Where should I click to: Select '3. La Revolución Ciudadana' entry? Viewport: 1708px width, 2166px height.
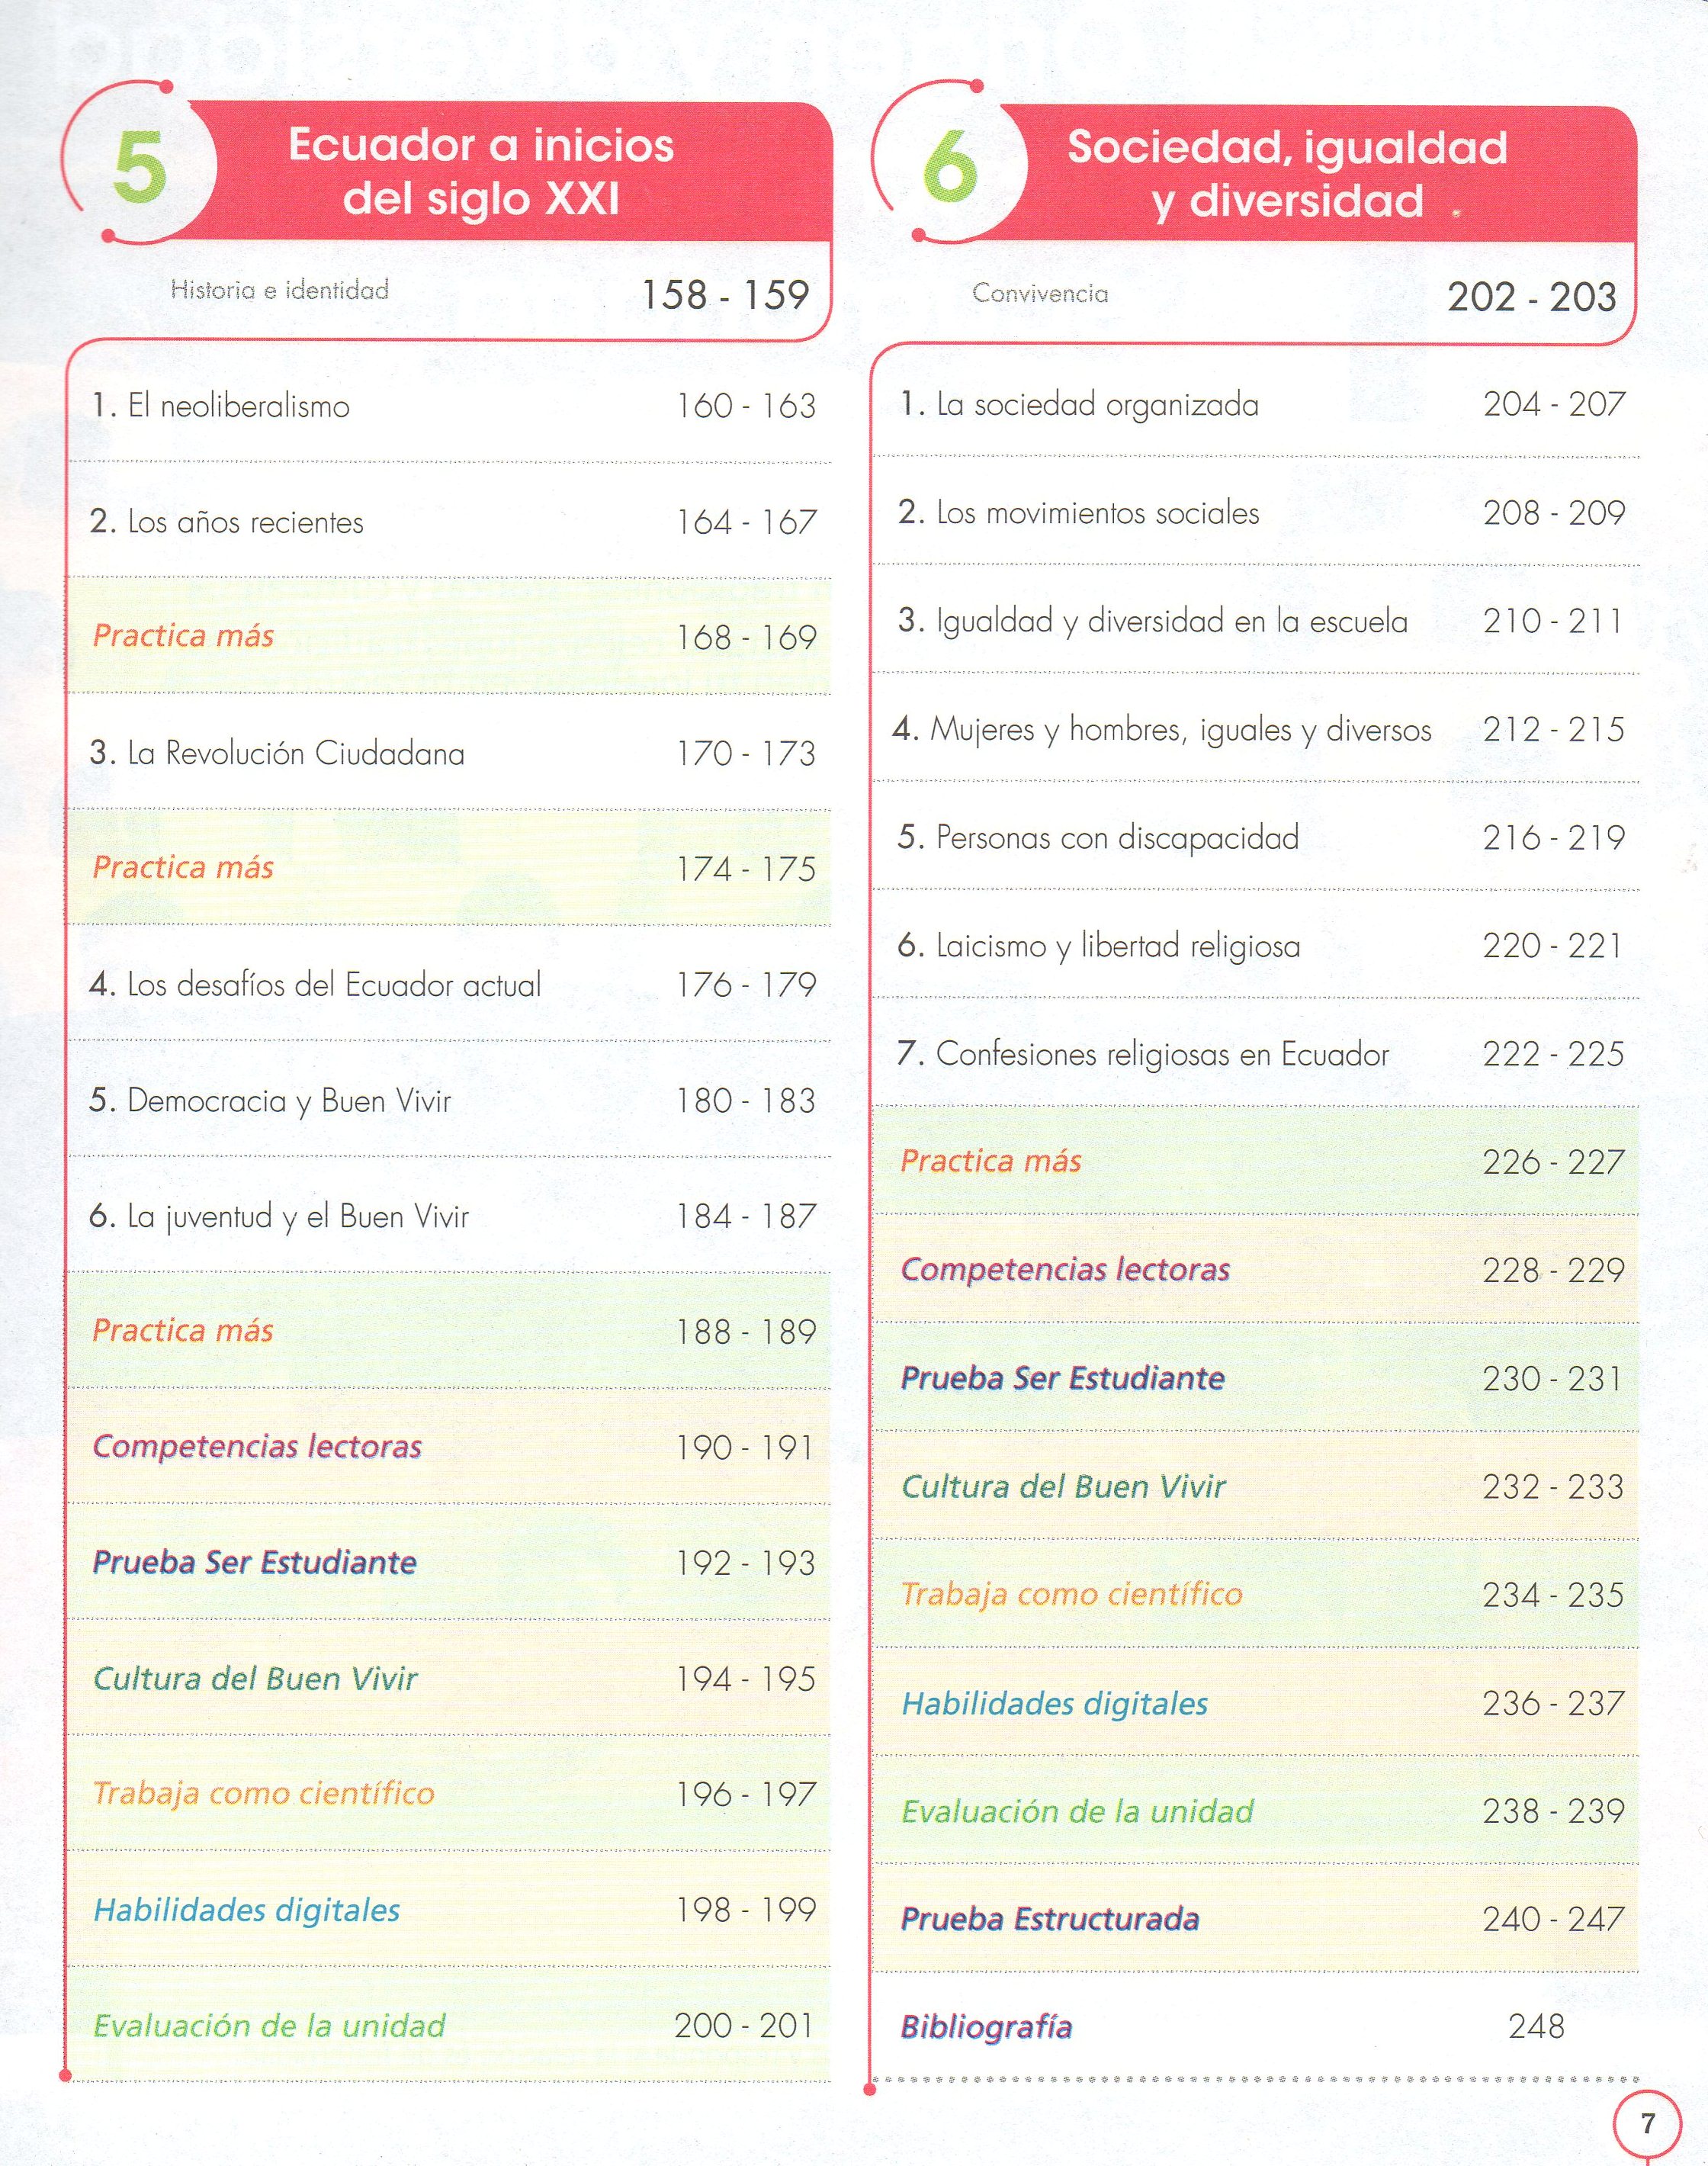(277, 753)
